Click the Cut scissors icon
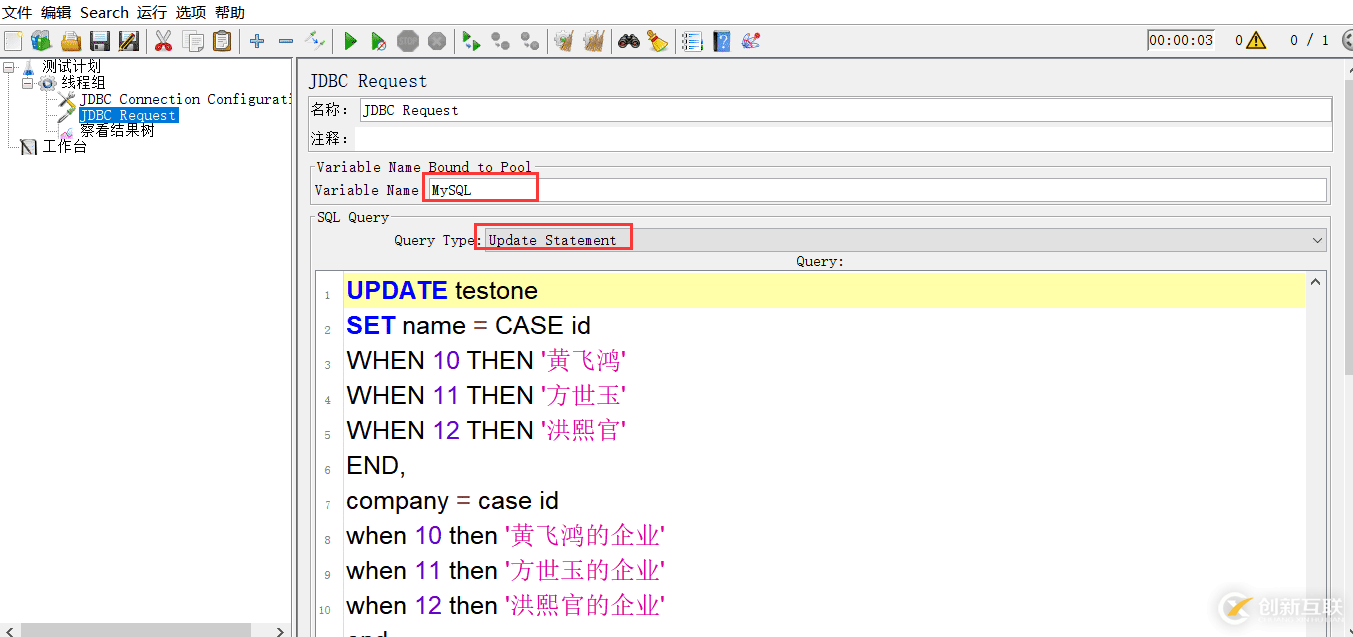Viewport: 1353px width, 637px height. coord(163,41)
